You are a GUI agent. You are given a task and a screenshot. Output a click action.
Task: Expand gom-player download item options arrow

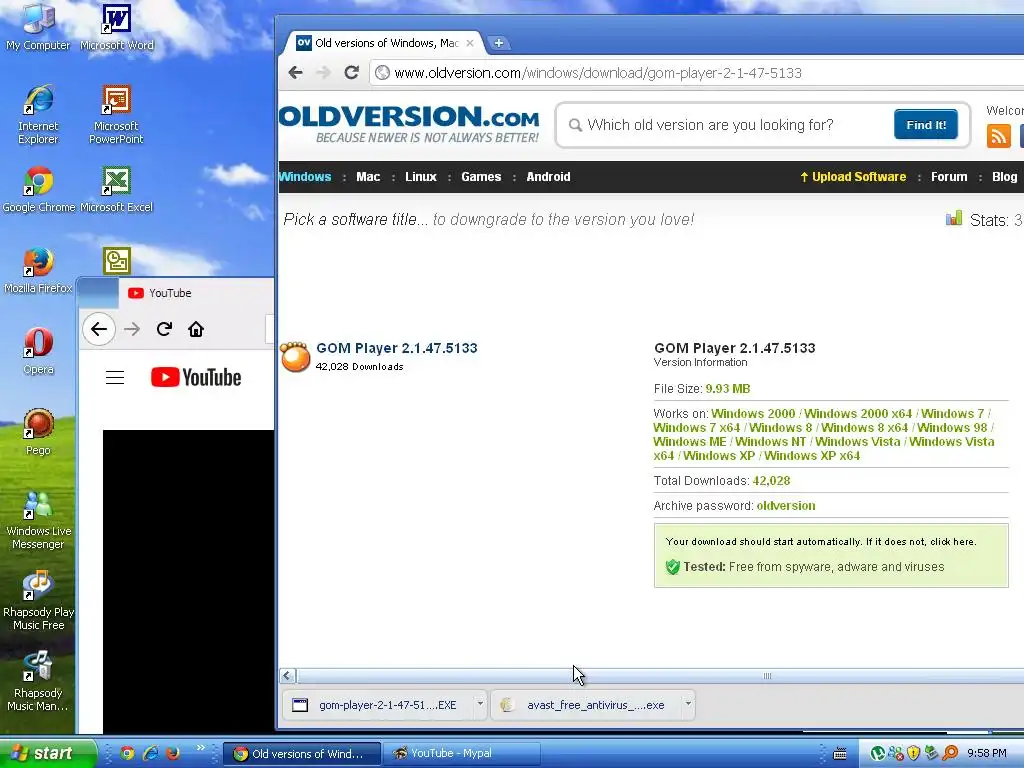(x=480, y=704)
